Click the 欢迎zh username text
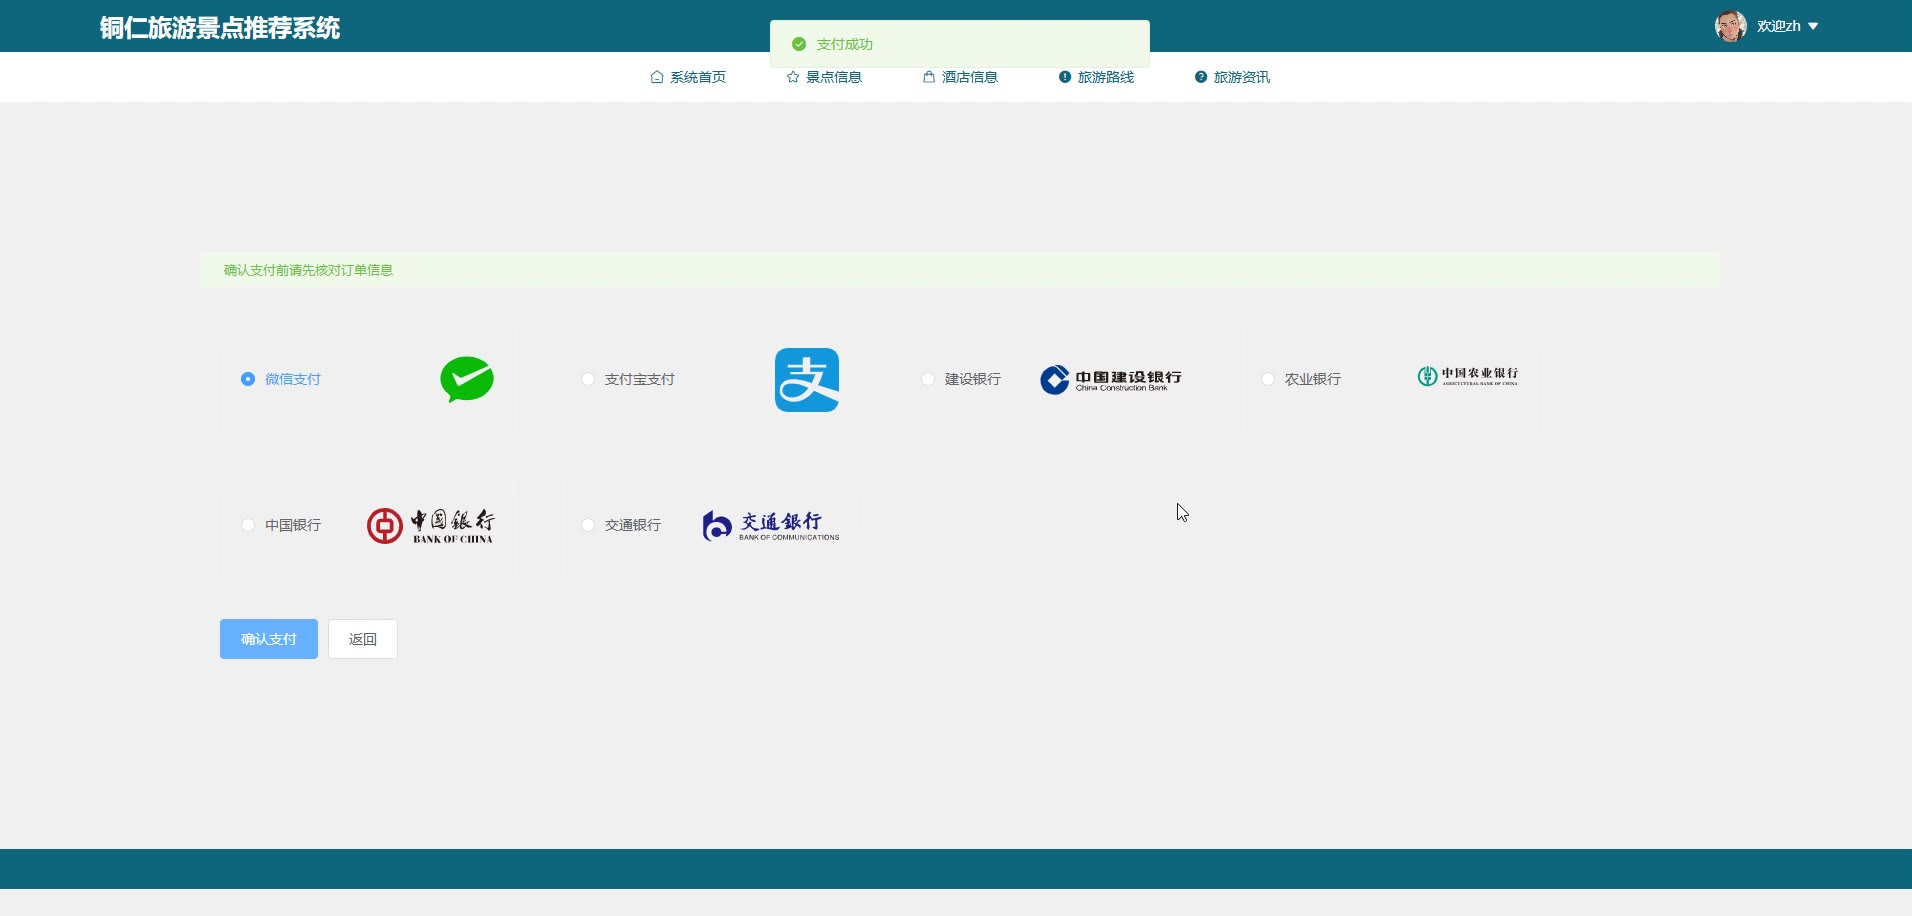The height and width of the screenshot is (916, 1912). click(1779, 26)
